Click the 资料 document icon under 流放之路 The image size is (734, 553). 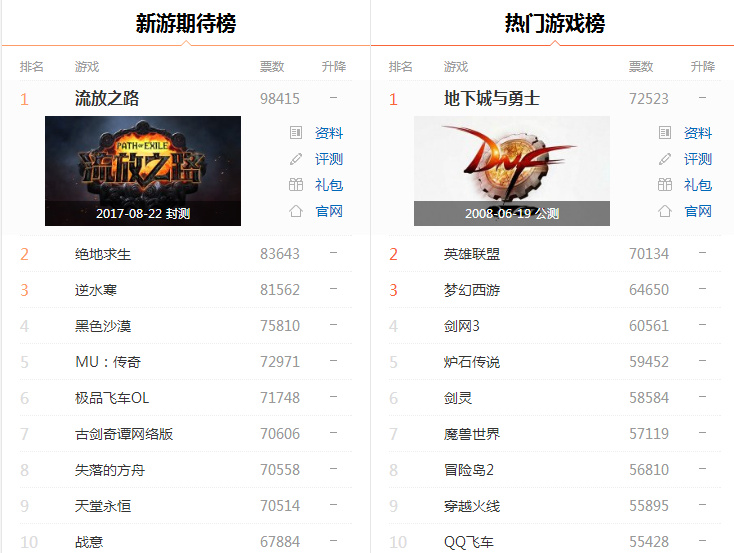click(296, 133)
